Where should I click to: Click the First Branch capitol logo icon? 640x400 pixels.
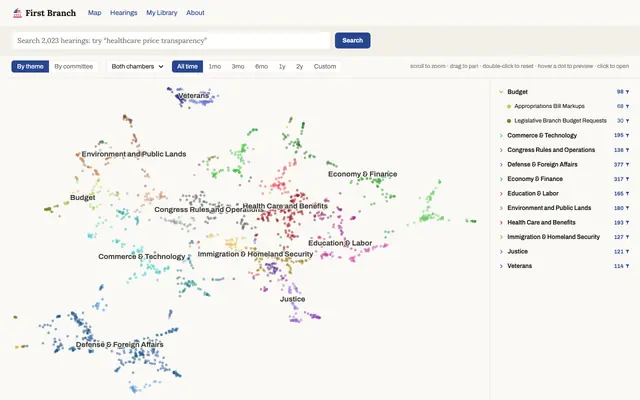[18, 13]
